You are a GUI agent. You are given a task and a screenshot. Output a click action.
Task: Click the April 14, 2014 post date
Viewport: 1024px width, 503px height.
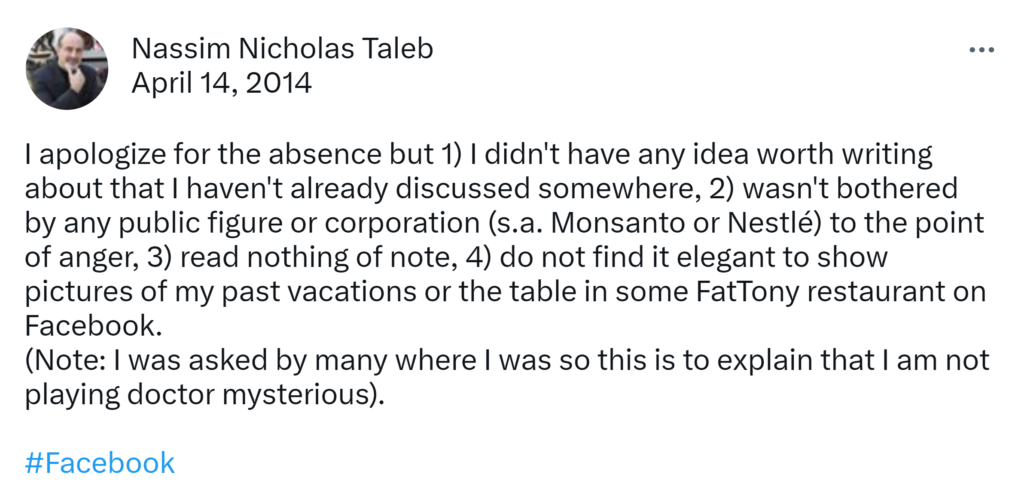(x=221, y=82)
